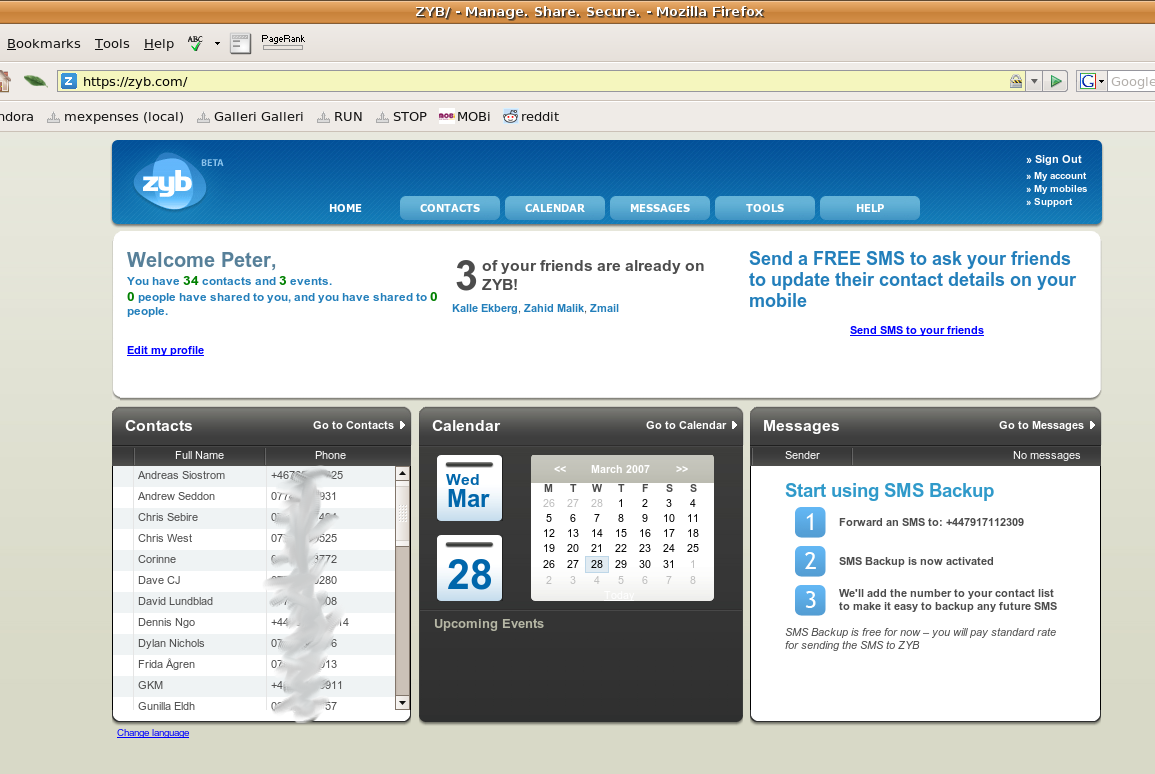Click Change language link

[153, 733]
